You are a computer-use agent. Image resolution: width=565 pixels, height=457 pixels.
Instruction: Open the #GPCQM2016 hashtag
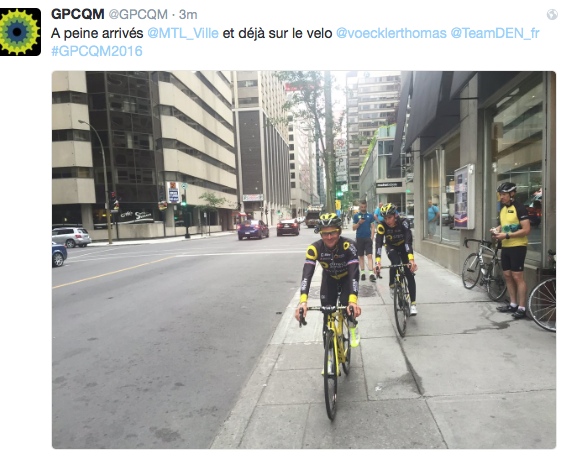[x=97, y=51]
